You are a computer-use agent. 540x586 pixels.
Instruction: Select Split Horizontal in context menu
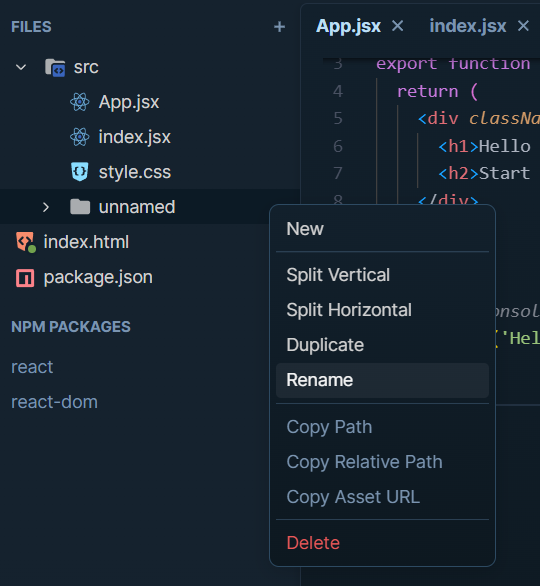click(x=382, y=310)
